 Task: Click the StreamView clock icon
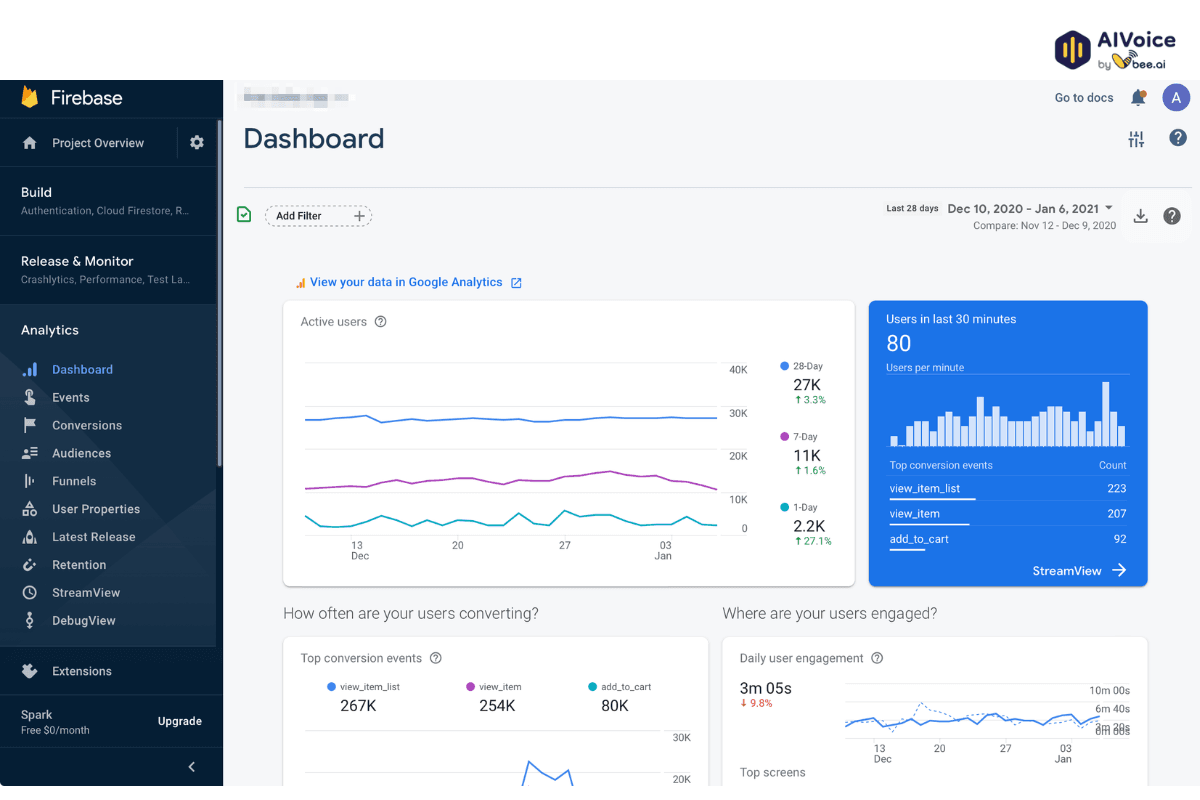(x=30, y=593)
